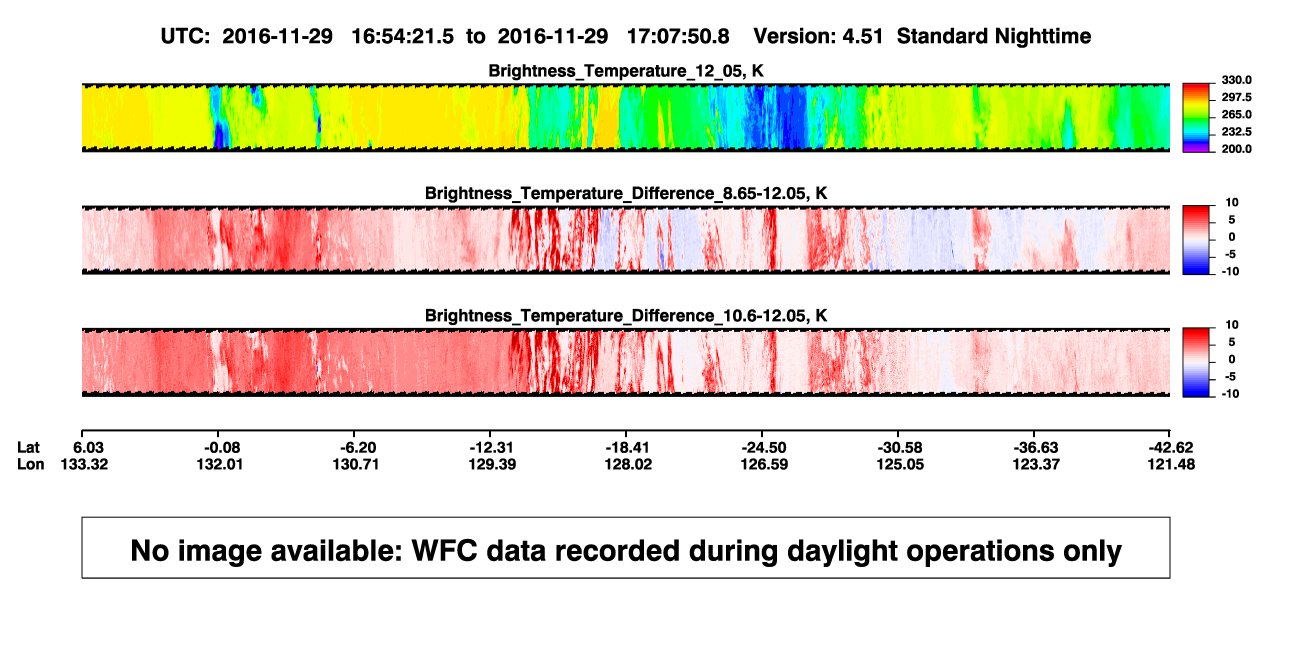Click the 8.65-12.05 red-blue color bar
Image resolution: width=1300 pixels, height=667 pixels.
[1195, 240]
